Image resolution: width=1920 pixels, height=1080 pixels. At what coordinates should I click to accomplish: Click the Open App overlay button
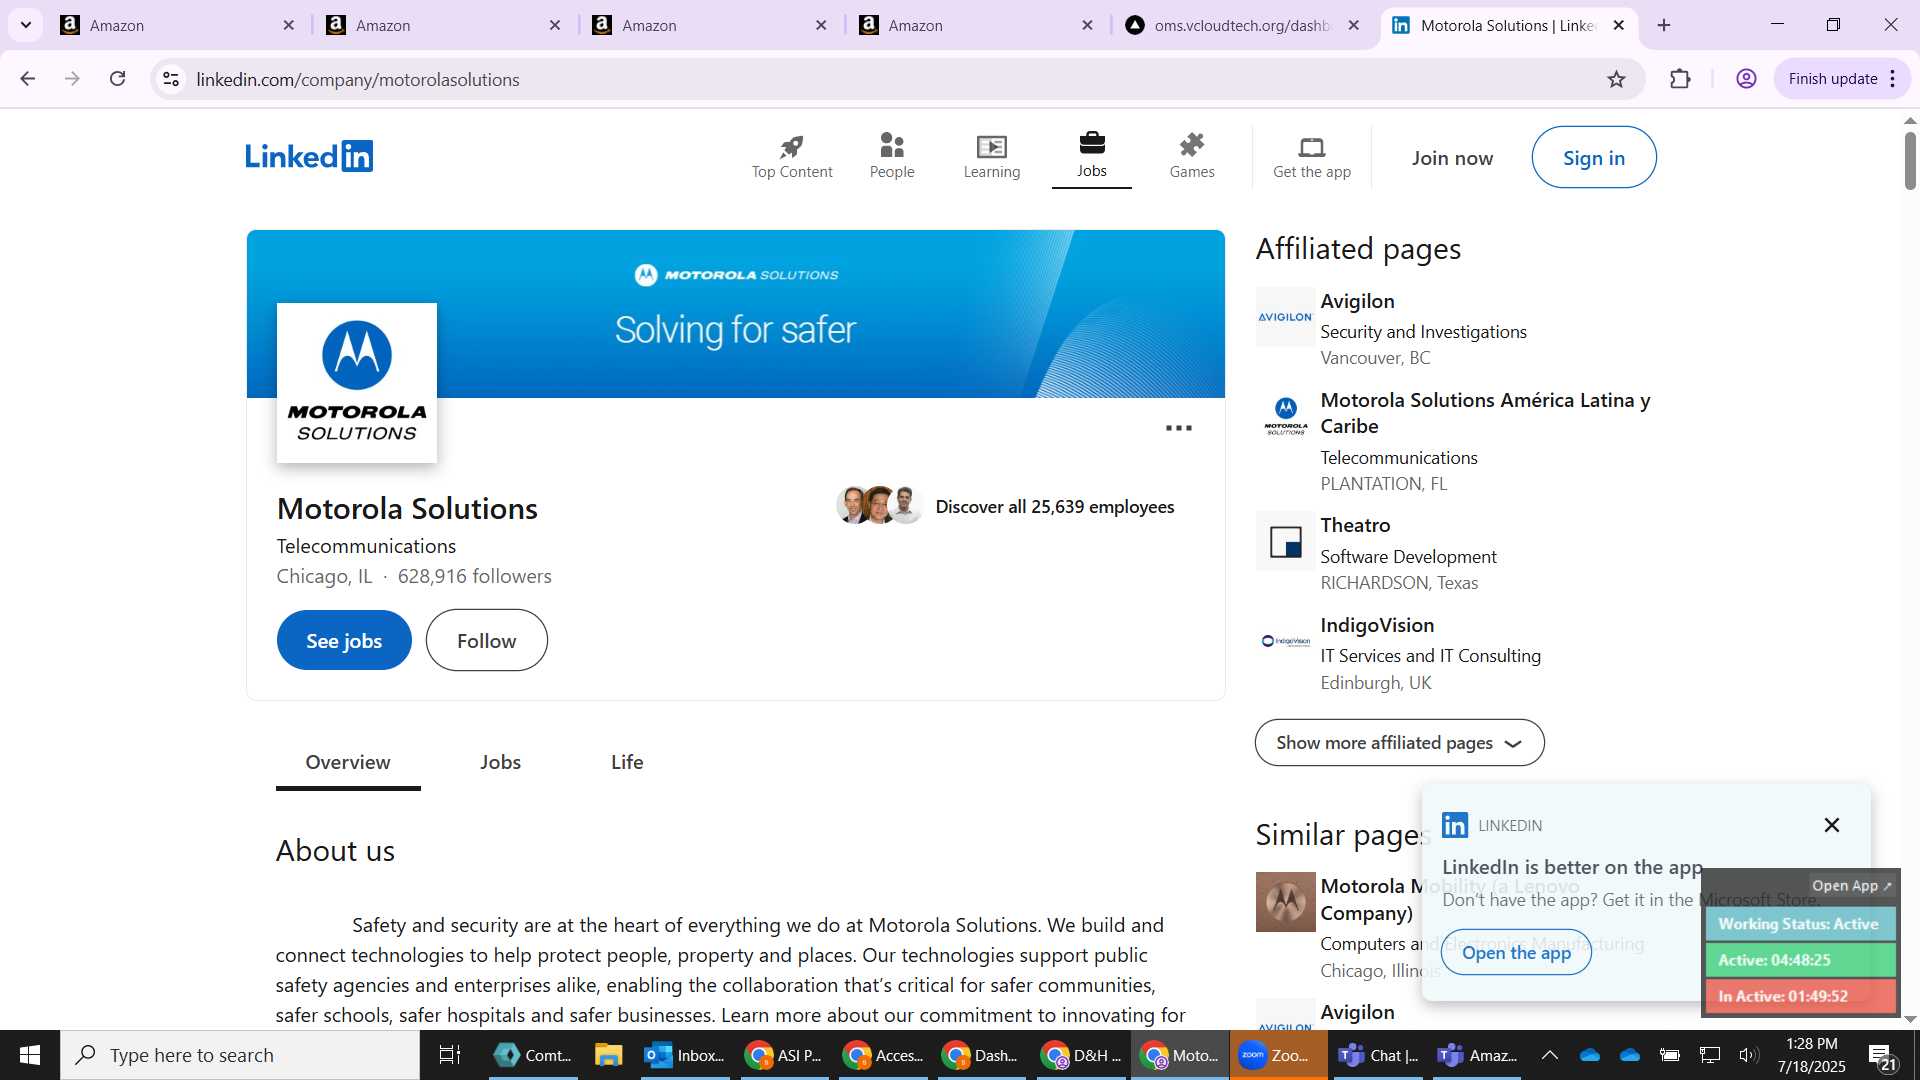[1851, 886]
